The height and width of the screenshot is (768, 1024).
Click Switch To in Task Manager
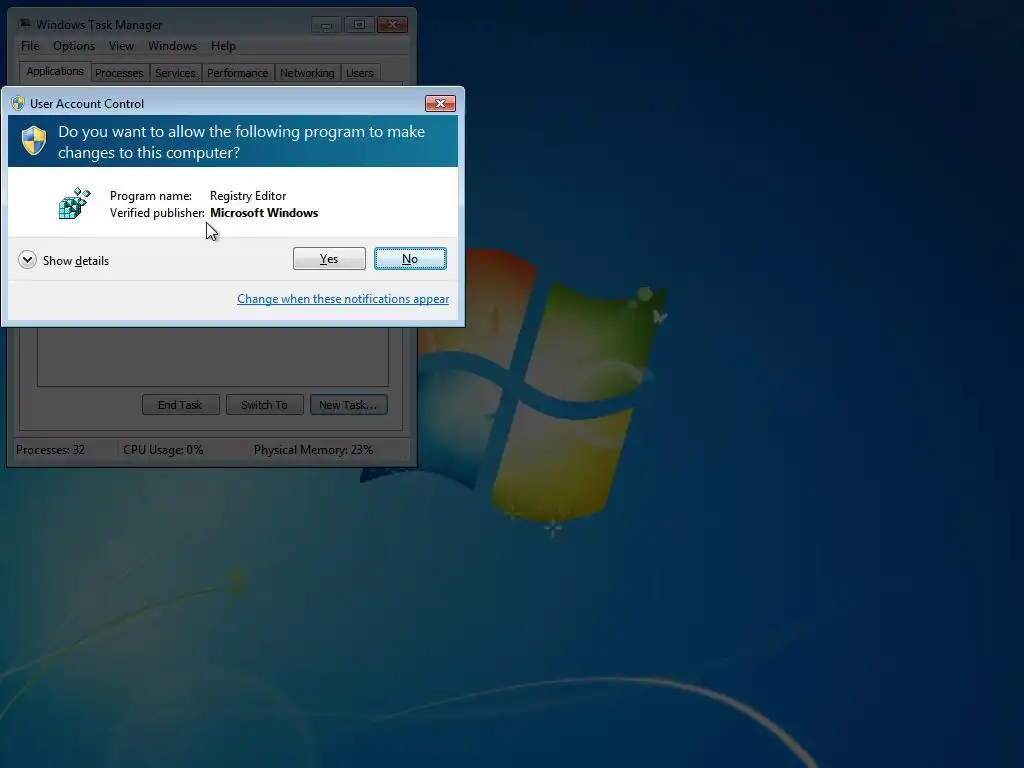click(x=264, y=405)
